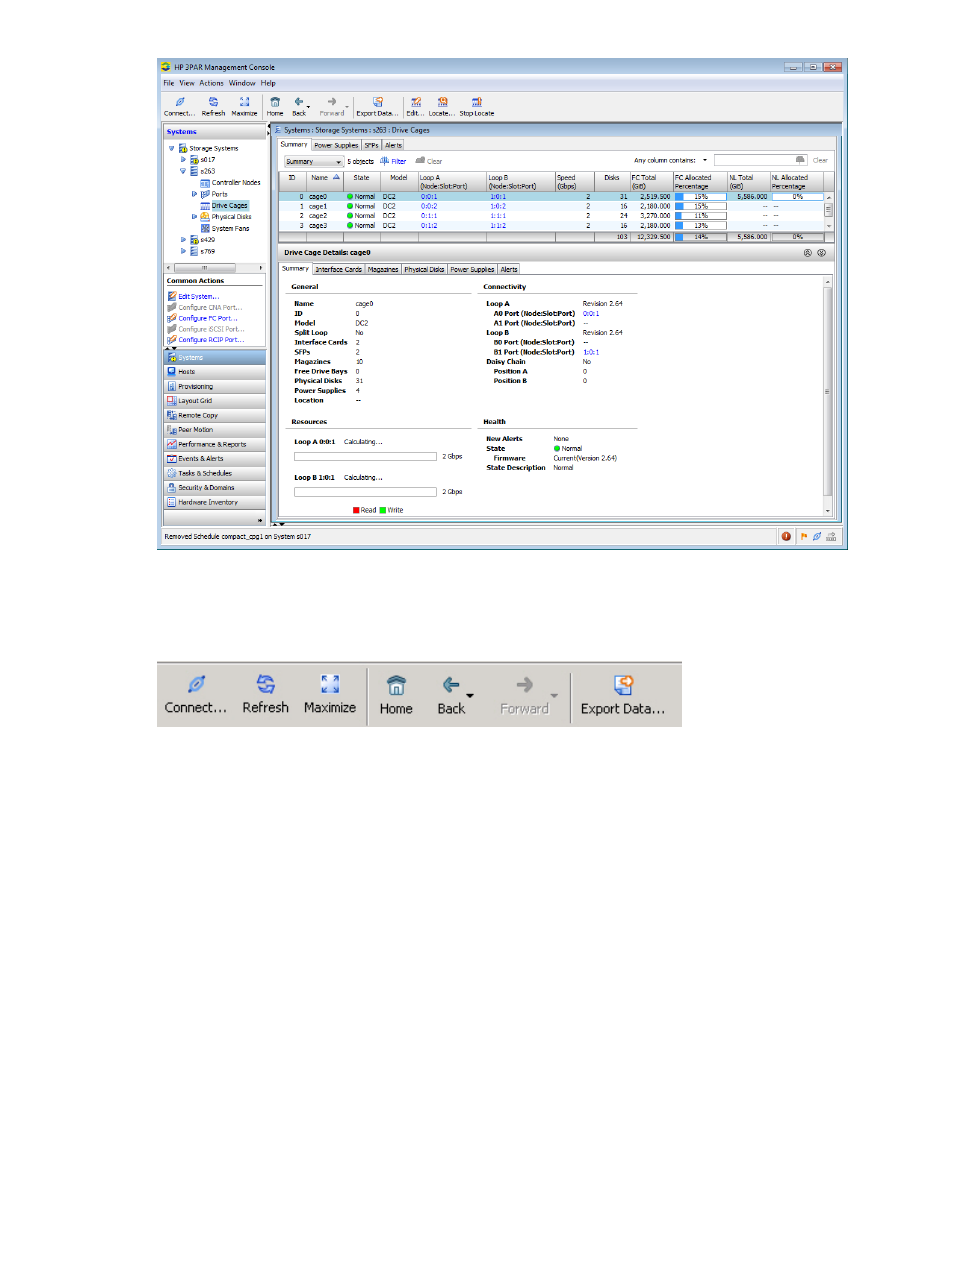Click the Home icon in the console toolbar
This screenshot has height=1270, width=954.
275,102
